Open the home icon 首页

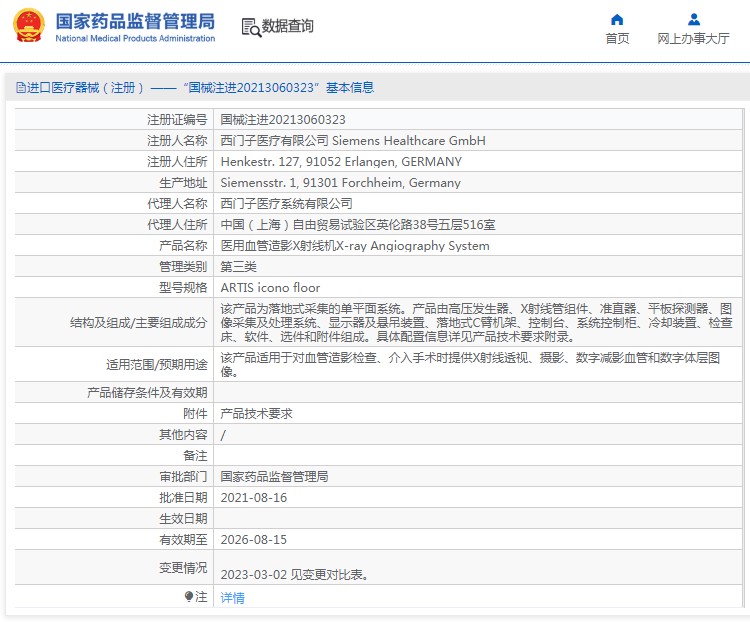pyautogui.click(x=617, y=20)
